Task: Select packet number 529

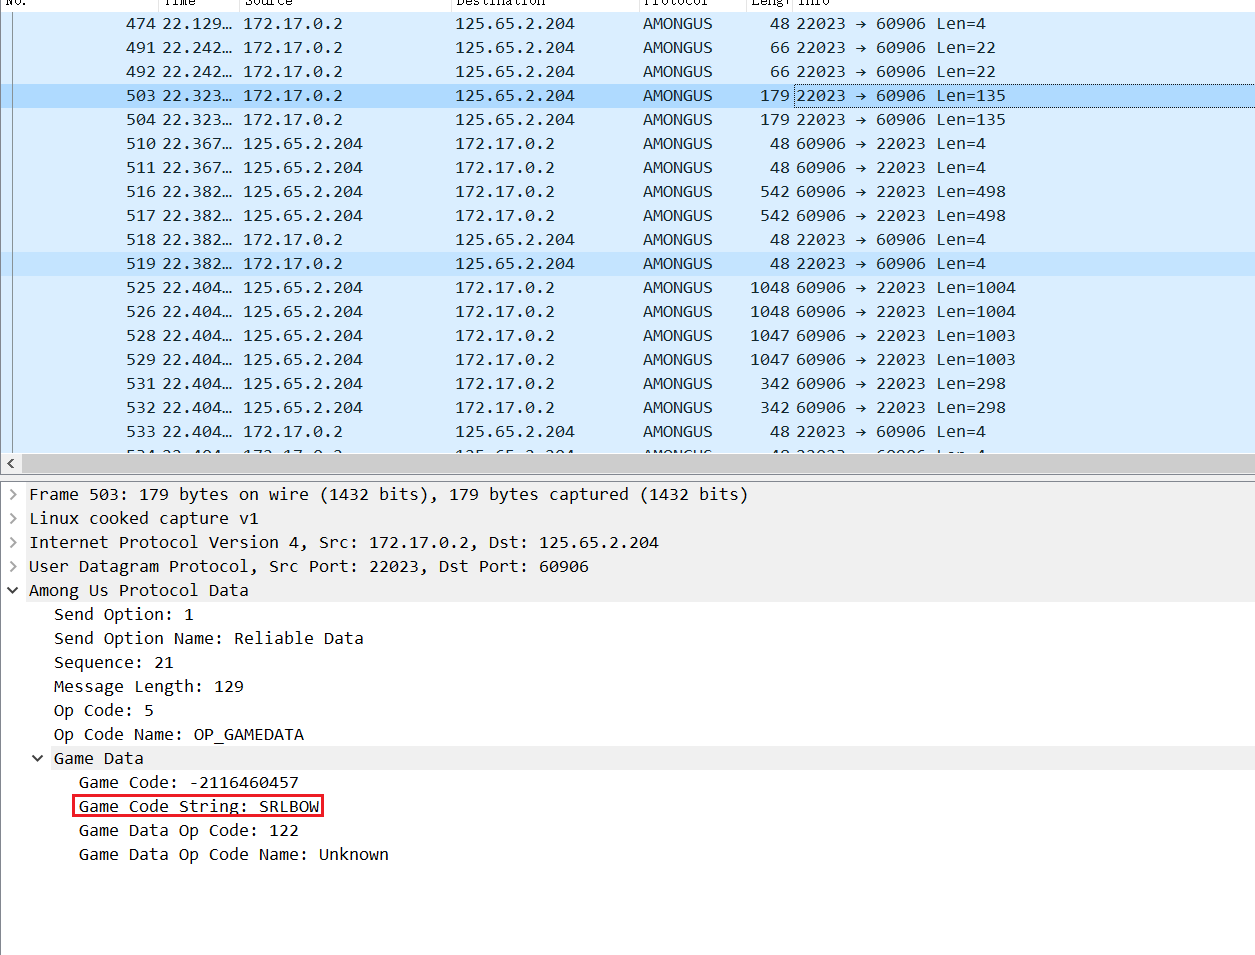Action: [627, 360]
